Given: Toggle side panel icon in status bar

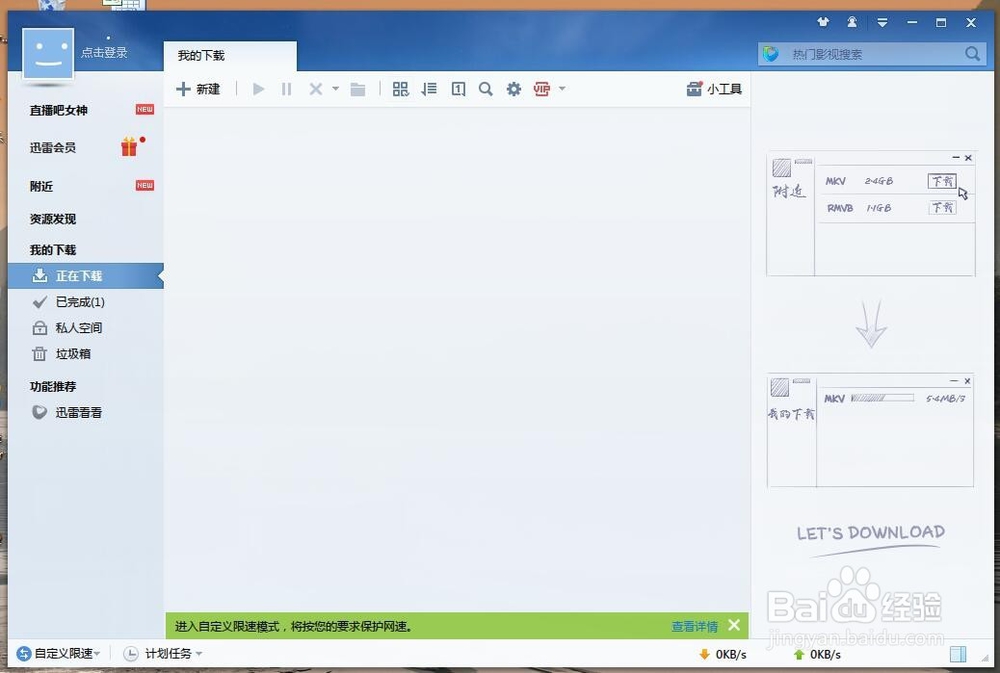Looking at the screenshot, I should pyautogui.click(x=957, y=654).
